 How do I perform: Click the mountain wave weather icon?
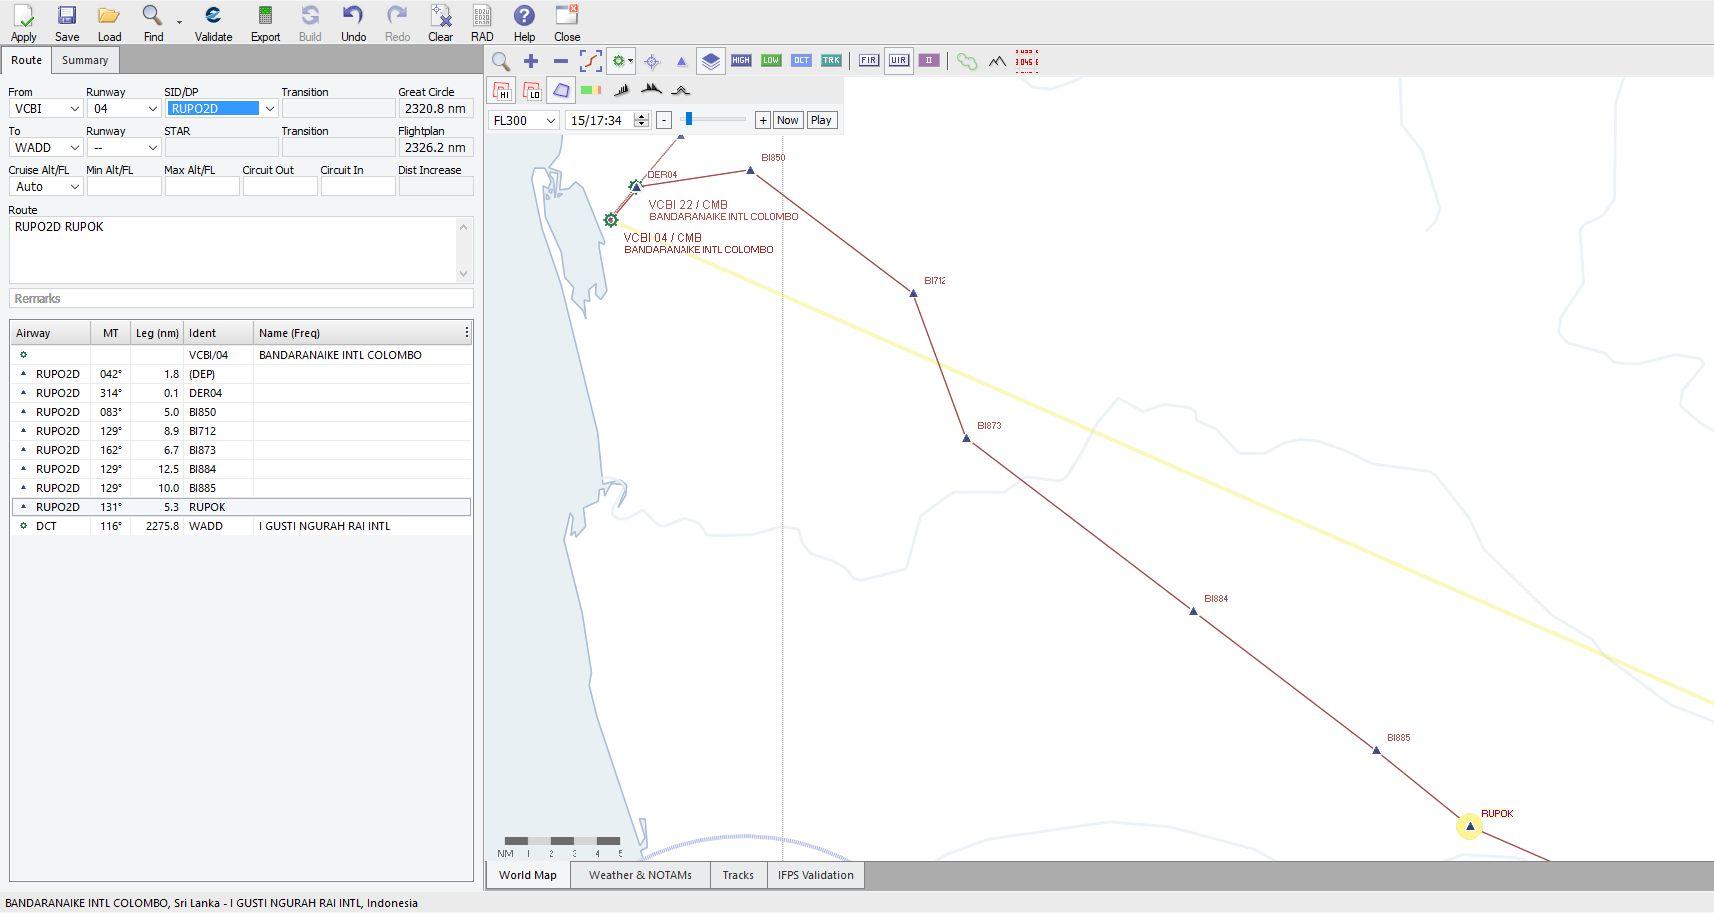651,91
